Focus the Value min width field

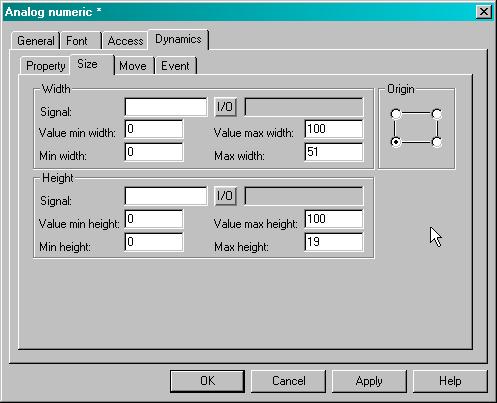(x=154, y=129)
